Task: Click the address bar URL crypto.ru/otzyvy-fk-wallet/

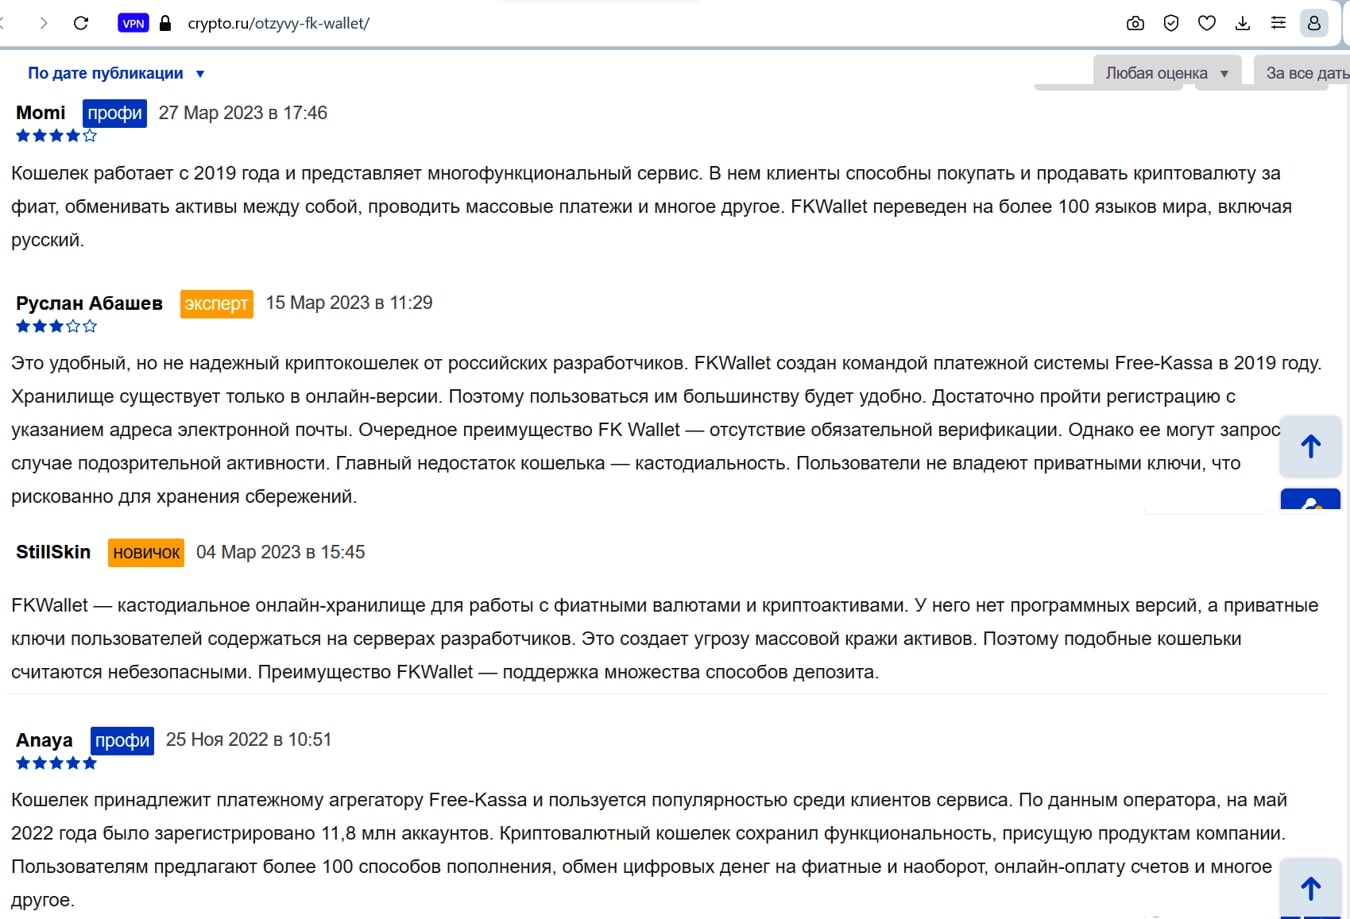Action: (278, 23)
